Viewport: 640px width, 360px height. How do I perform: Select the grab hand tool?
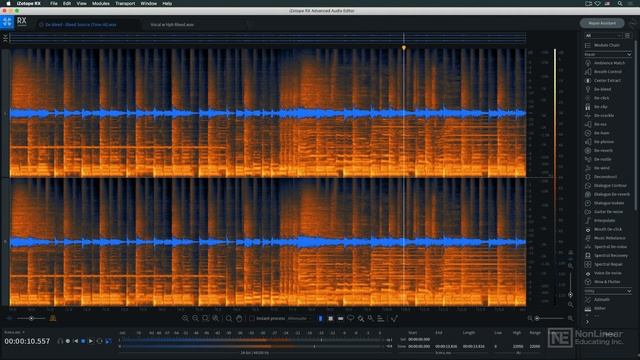[239, 318]
